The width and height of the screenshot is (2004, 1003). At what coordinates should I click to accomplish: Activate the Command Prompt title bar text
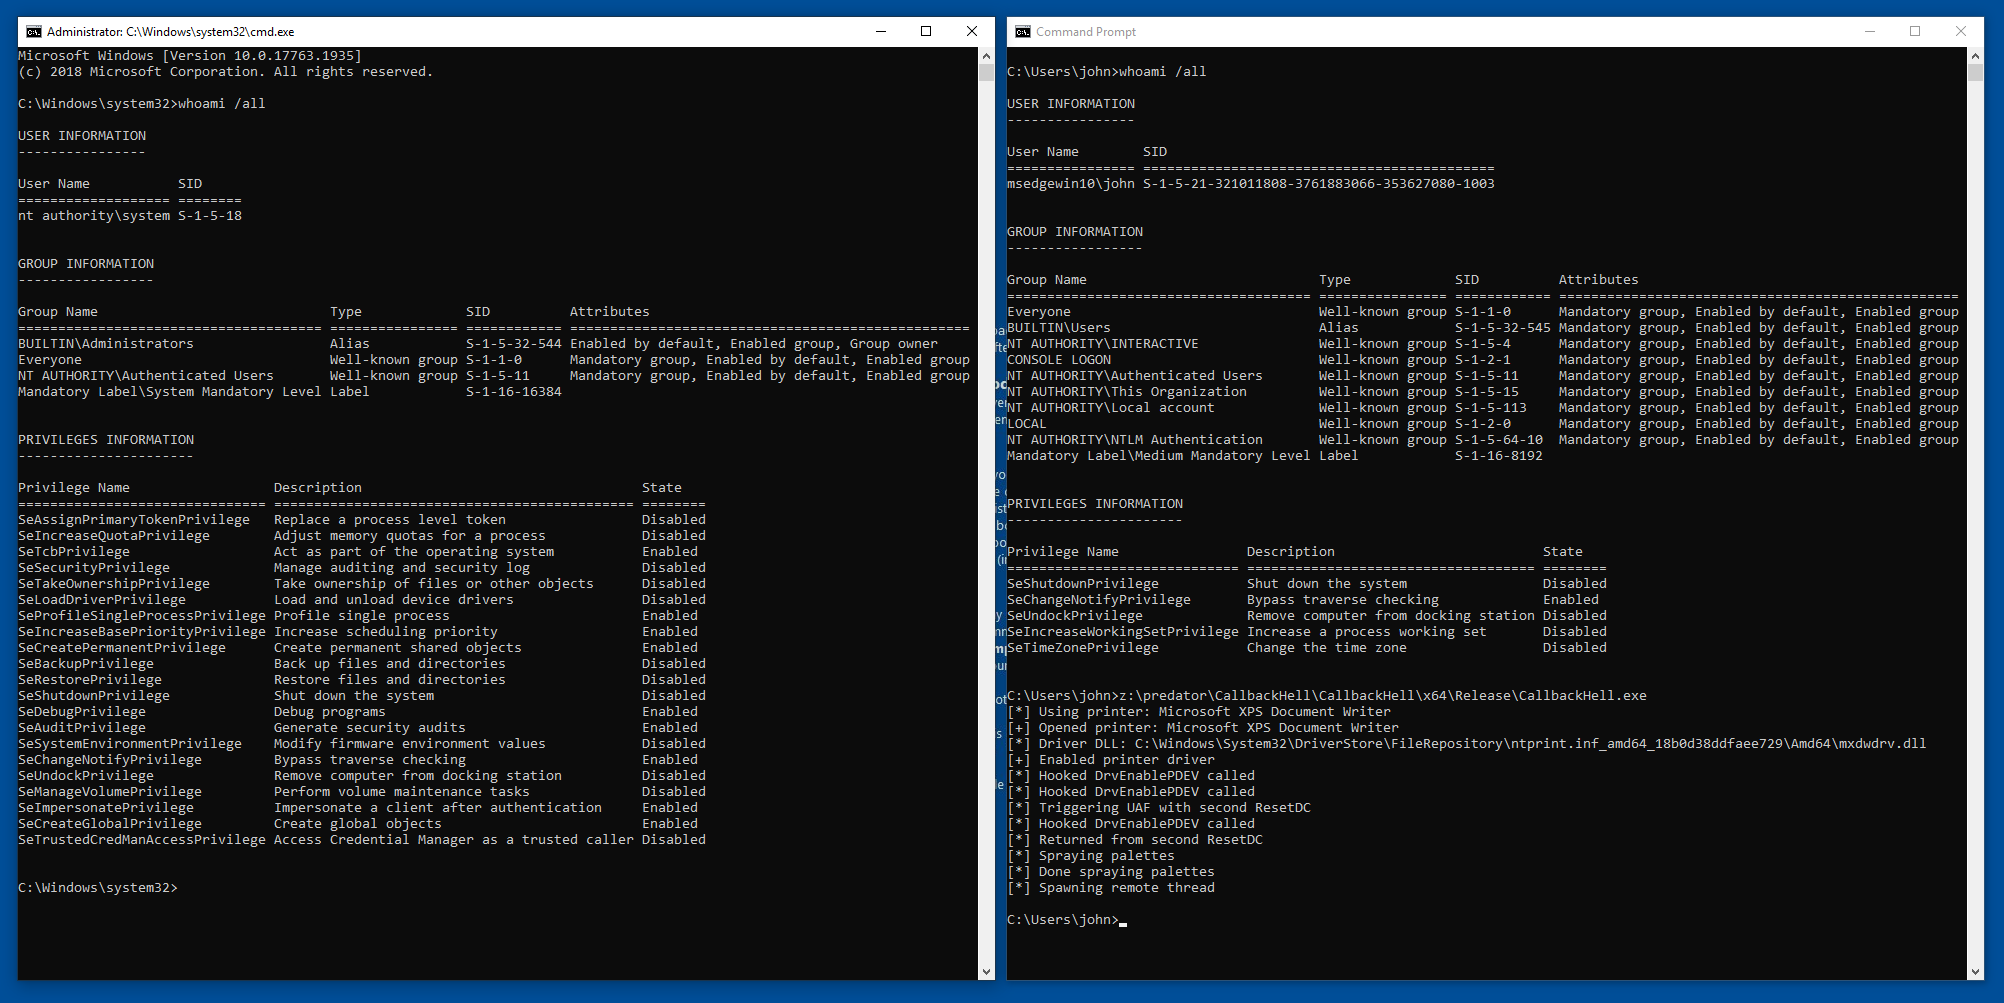(x=1086, y=32)
